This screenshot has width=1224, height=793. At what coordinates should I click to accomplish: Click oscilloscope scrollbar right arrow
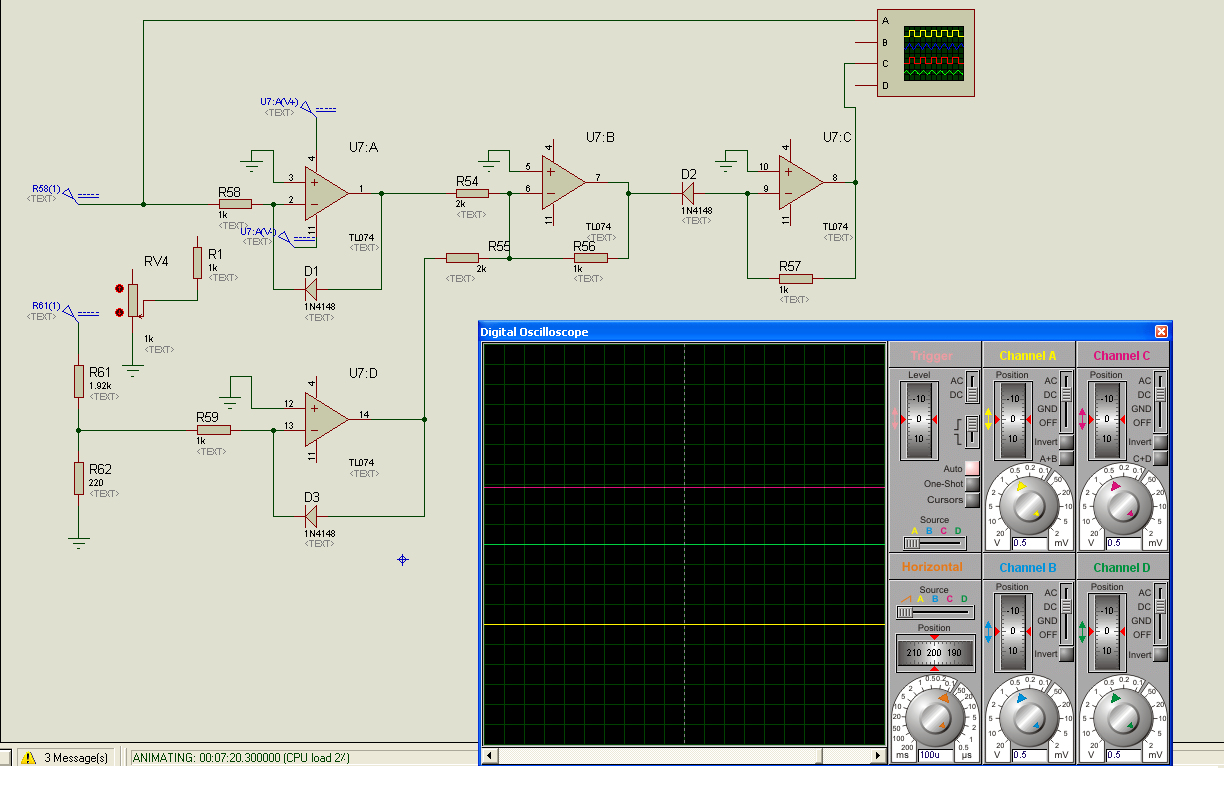pyautogui.click(x=879, y=756)
